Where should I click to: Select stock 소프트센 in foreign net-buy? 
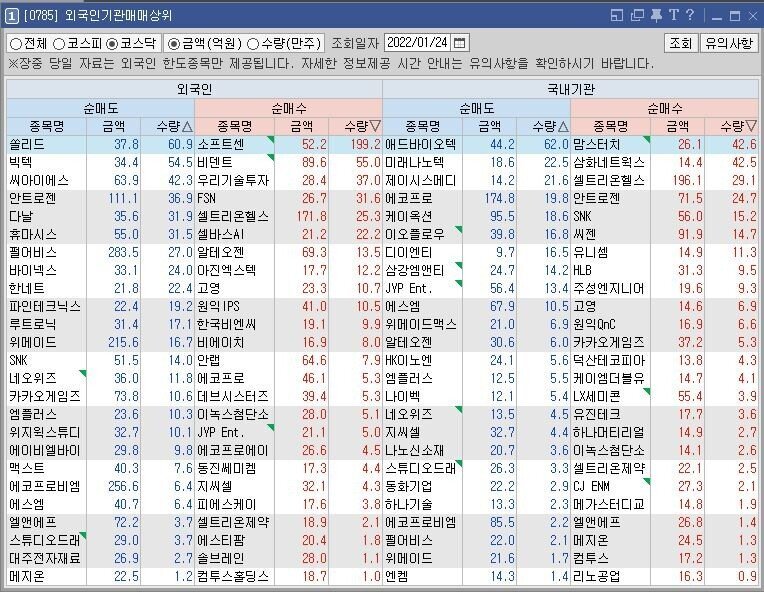[221, 145]
